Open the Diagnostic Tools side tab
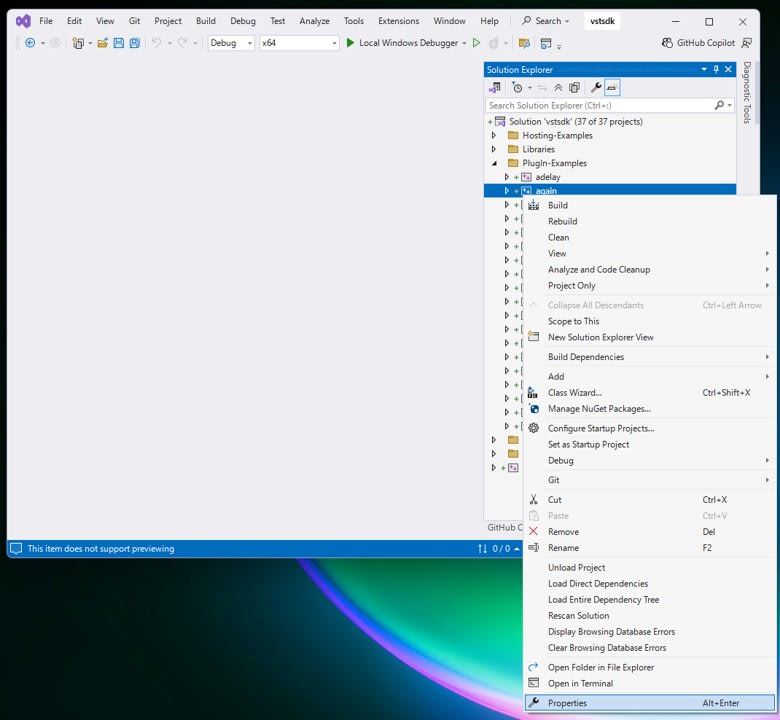This screenshot has width=780, height=720. point(746,92)
